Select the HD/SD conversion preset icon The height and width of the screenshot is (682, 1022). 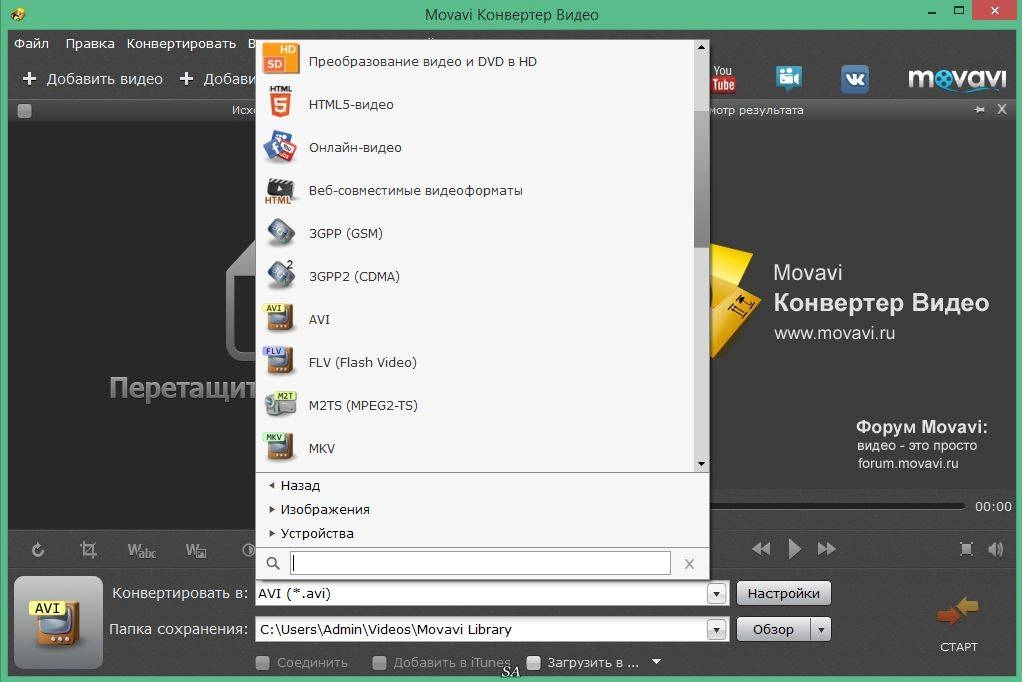coord(281,59)
